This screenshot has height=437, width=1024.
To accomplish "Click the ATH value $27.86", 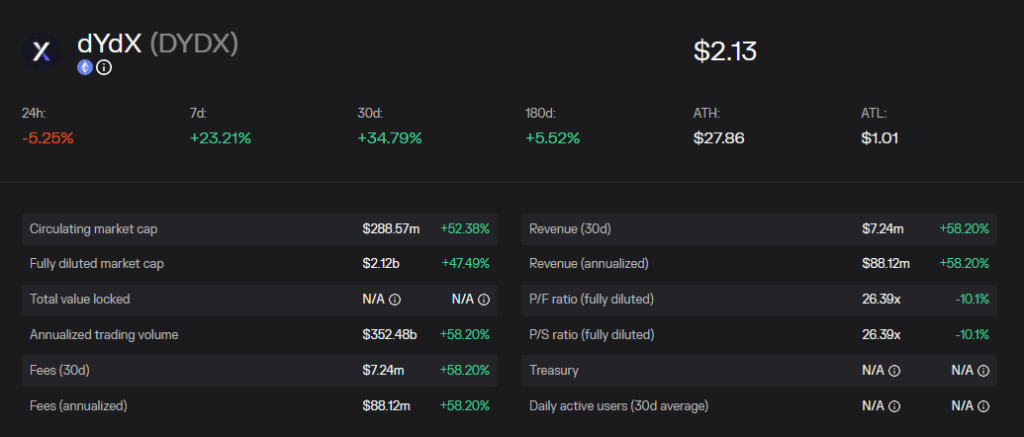I will click(x=719, y=138).
